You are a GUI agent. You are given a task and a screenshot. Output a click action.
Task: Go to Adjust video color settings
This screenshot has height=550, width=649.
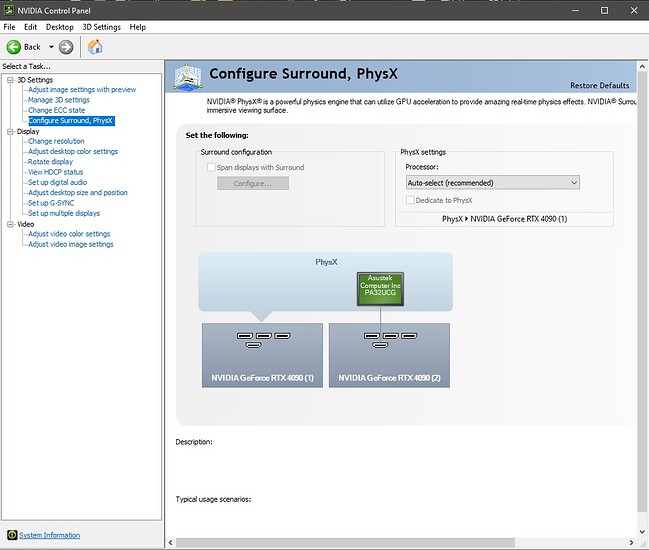tap(69, 234)
